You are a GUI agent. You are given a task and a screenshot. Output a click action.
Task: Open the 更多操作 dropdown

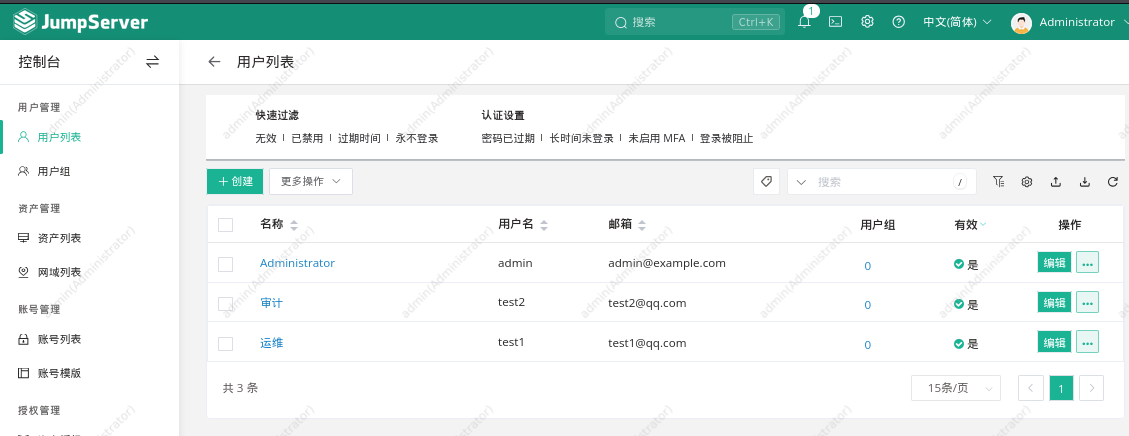311,181
